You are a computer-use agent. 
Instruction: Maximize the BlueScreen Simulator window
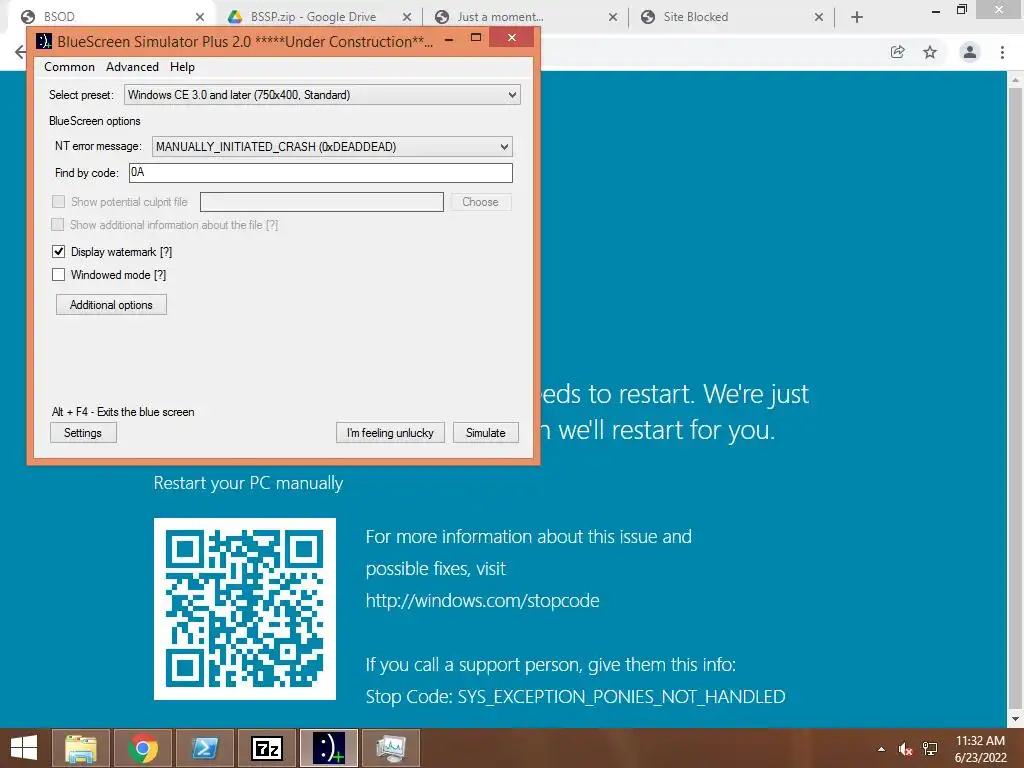point(476,38)
